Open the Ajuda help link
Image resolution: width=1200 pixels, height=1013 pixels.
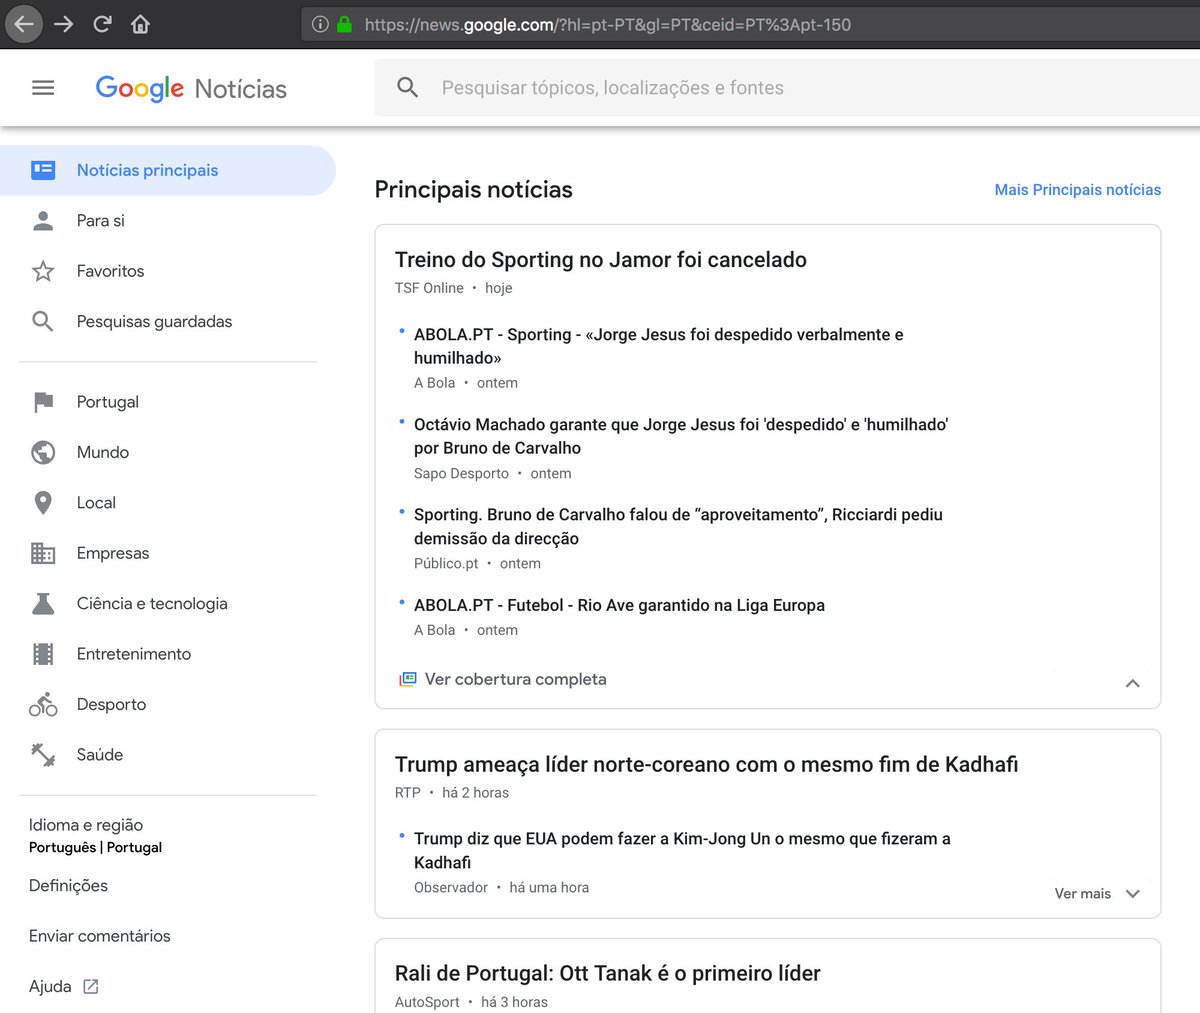(50, 987)
